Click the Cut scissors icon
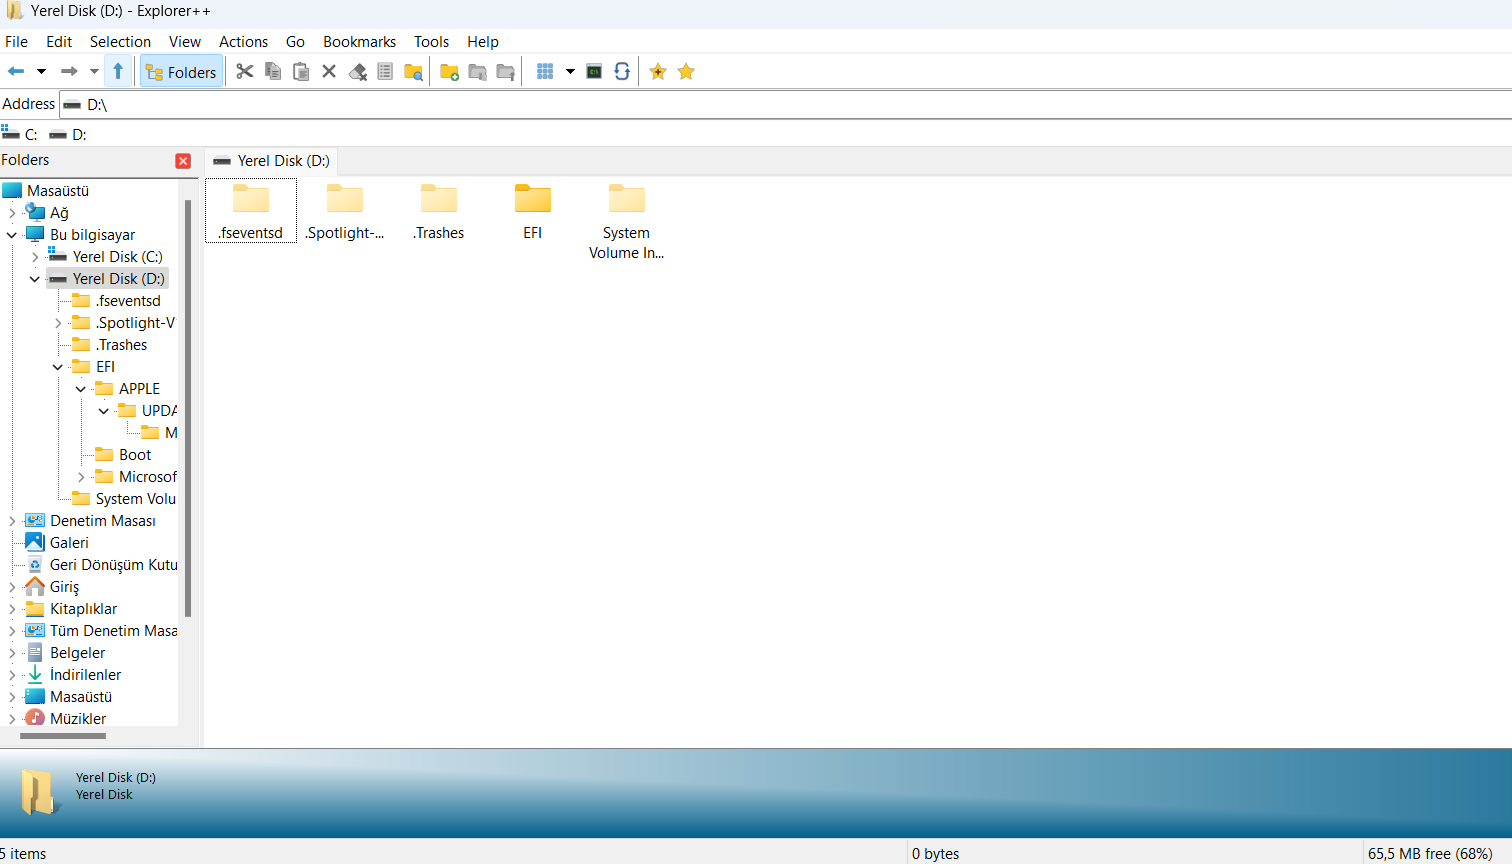The width and height of the screenshot is (1512, 864). [244, 71]
